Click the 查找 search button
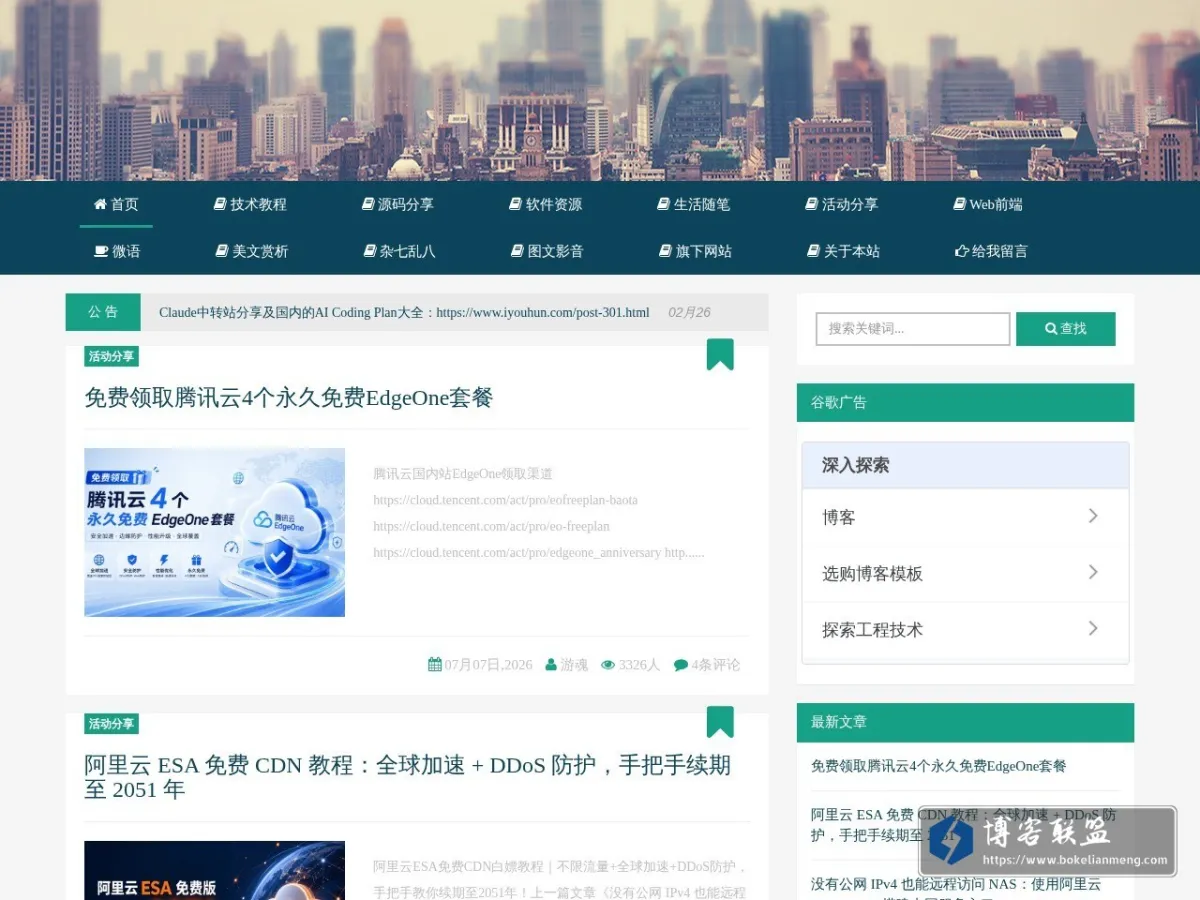The width and height of the screenshot is (1200, 900). tap(1066, 328)
